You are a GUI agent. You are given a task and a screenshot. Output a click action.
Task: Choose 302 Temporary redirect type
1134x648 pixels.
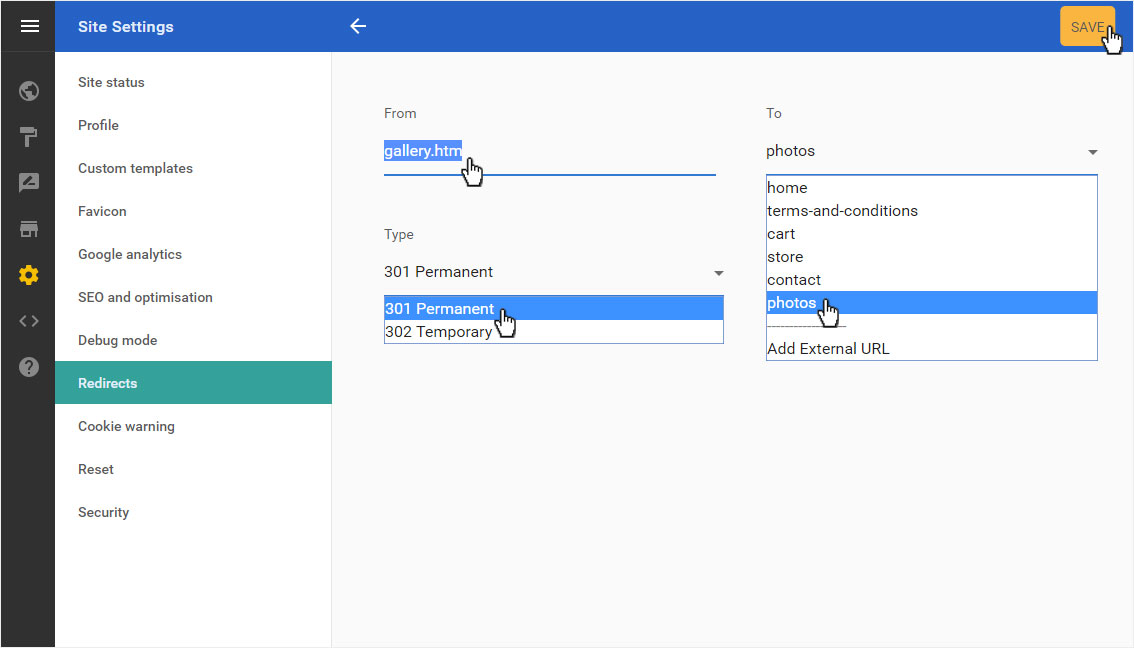(x=553, y=332)
